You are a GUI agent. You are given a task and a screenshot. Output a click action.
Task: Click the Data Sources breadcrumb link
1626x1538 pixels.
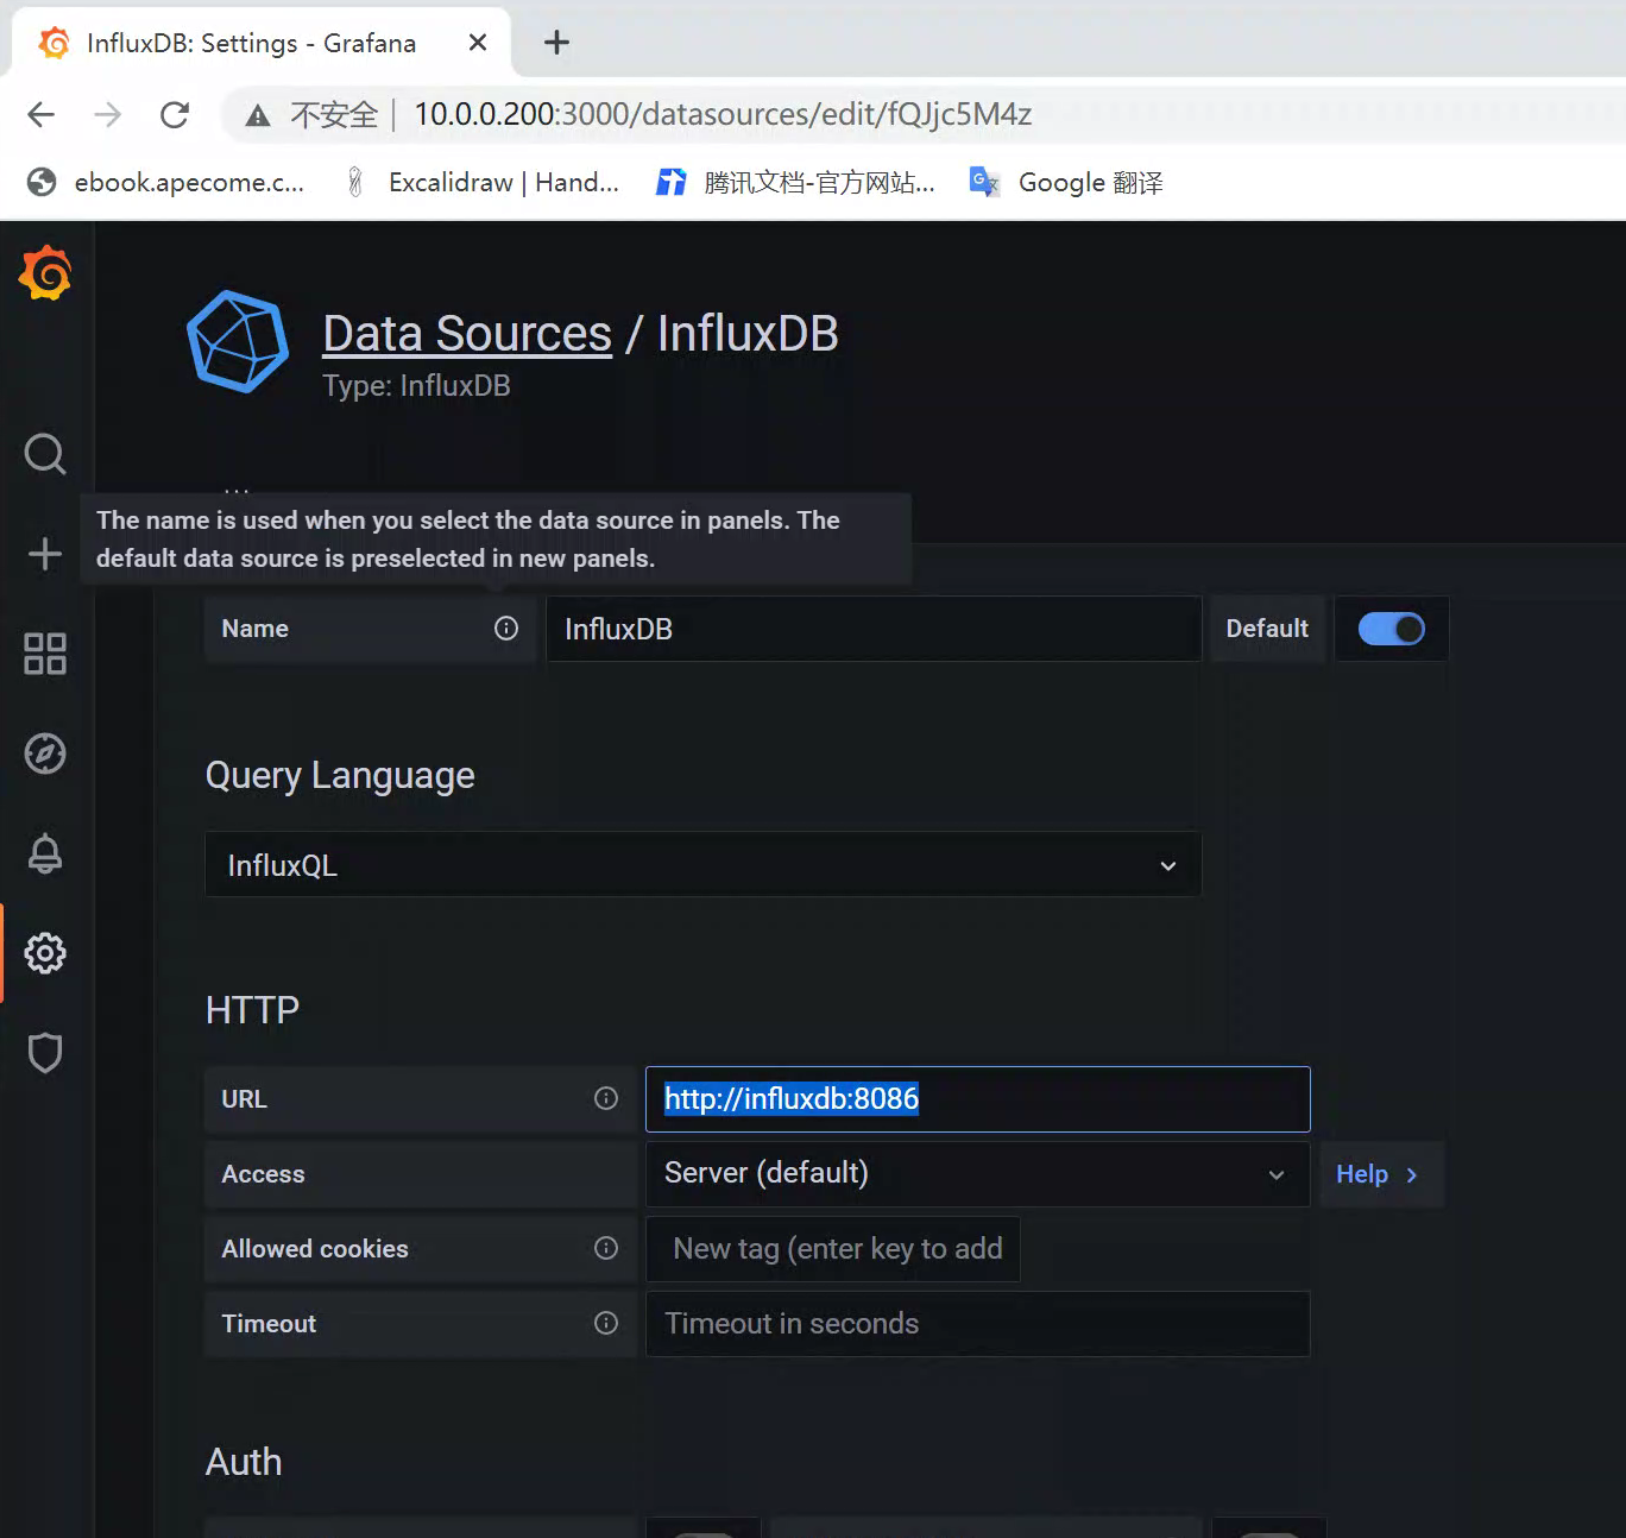click(467, 334)
